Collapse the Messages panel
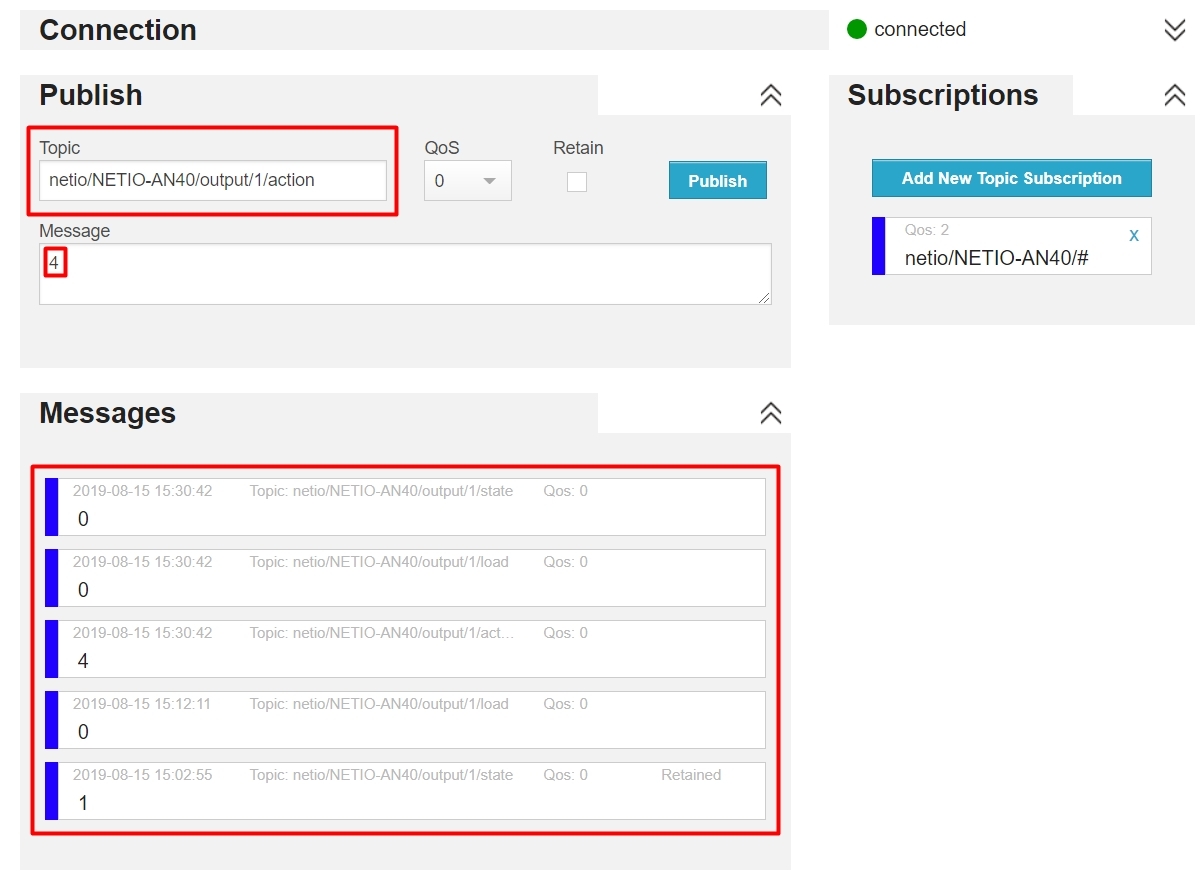 click(x=770, y=413)
